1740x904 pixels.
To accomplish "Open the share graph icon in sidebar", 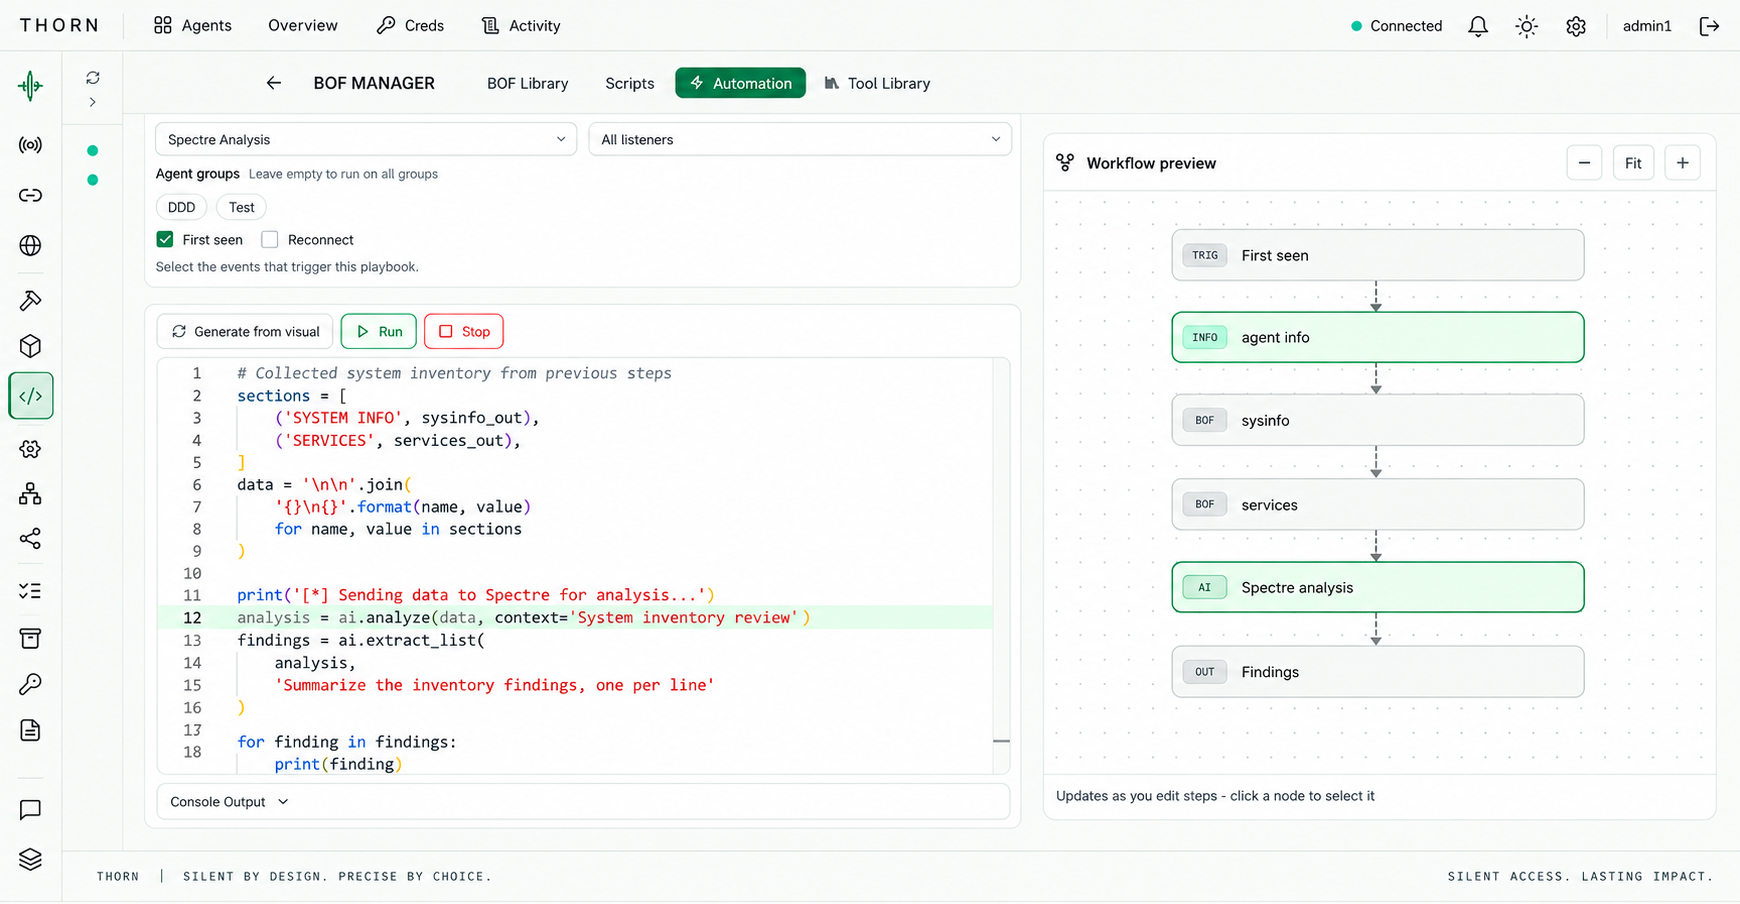I will click(x=31, y=539).
